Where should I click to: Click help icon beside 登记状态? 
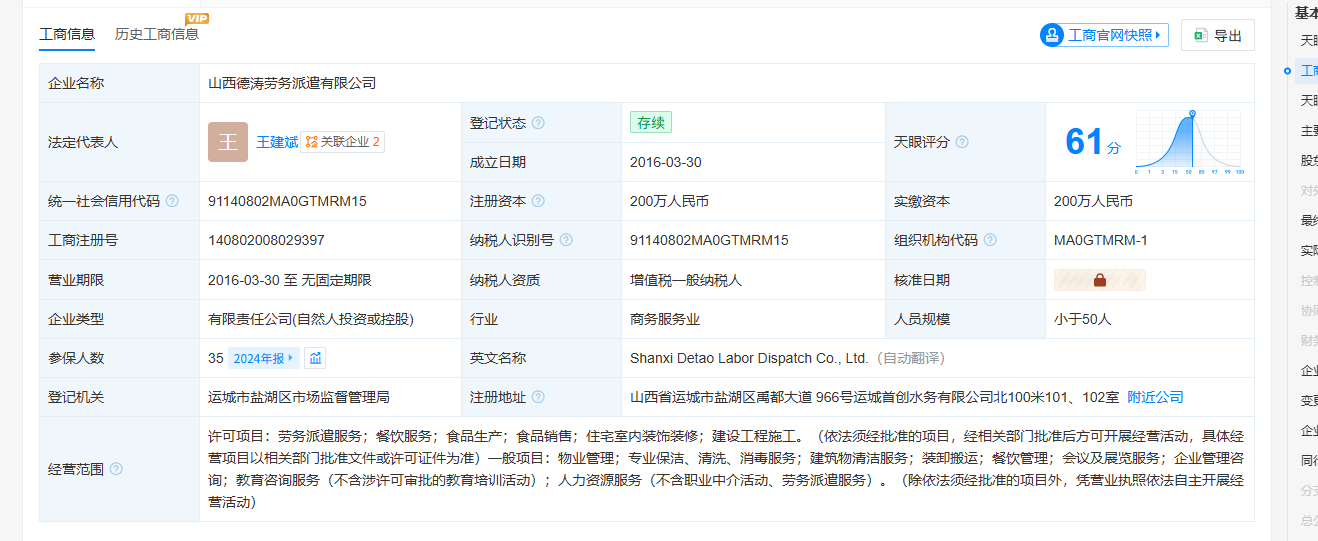pos(538,123)
